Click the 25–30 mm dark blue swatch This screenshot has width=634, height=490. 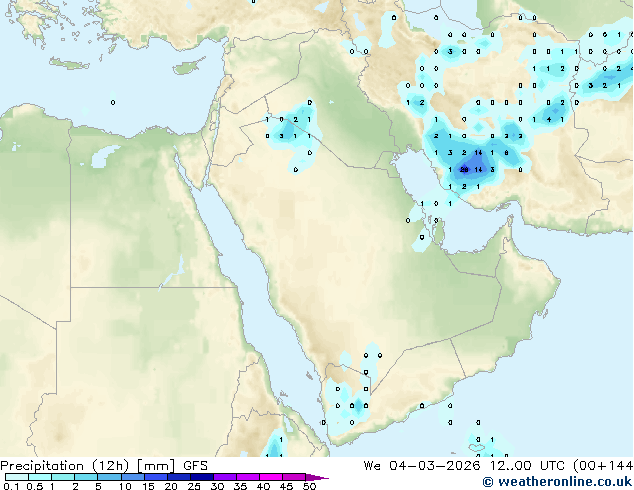click(201, 477)
